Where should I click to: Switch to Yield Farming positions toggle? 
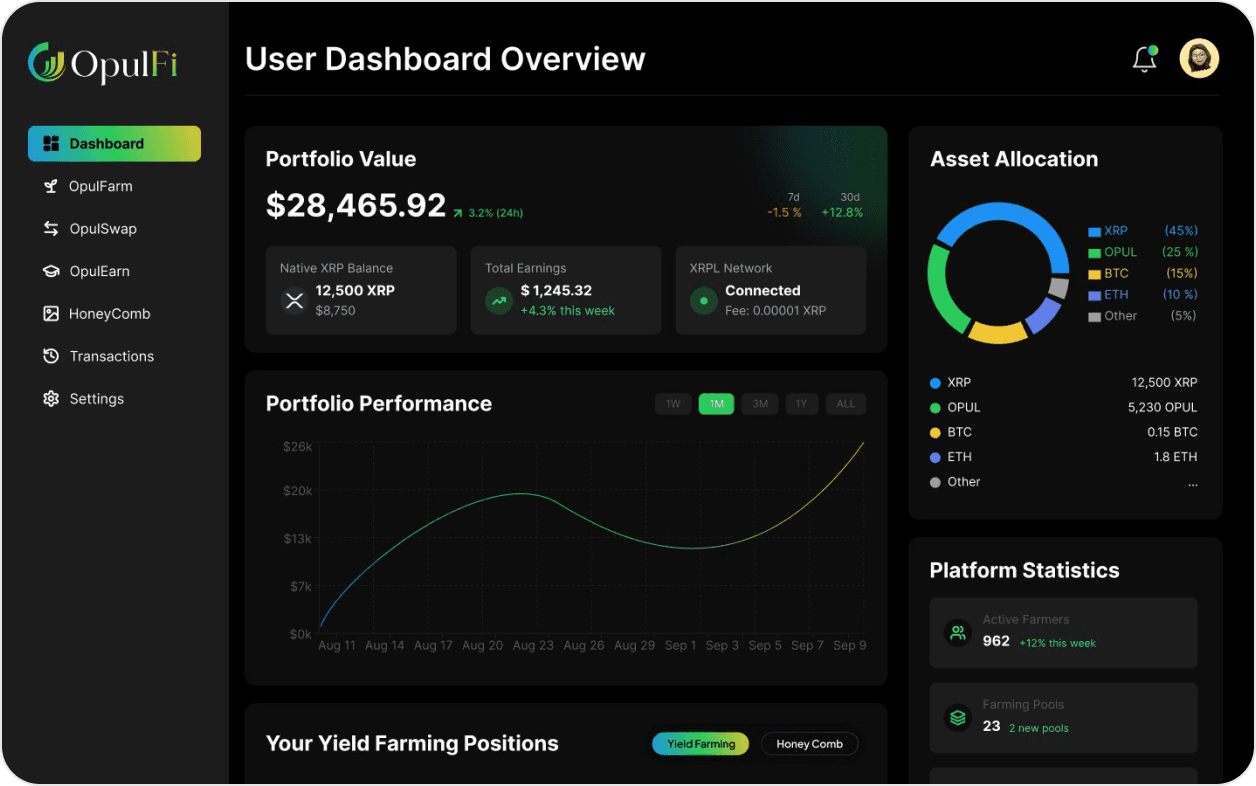pyautogui.click(x=700, y=744)
